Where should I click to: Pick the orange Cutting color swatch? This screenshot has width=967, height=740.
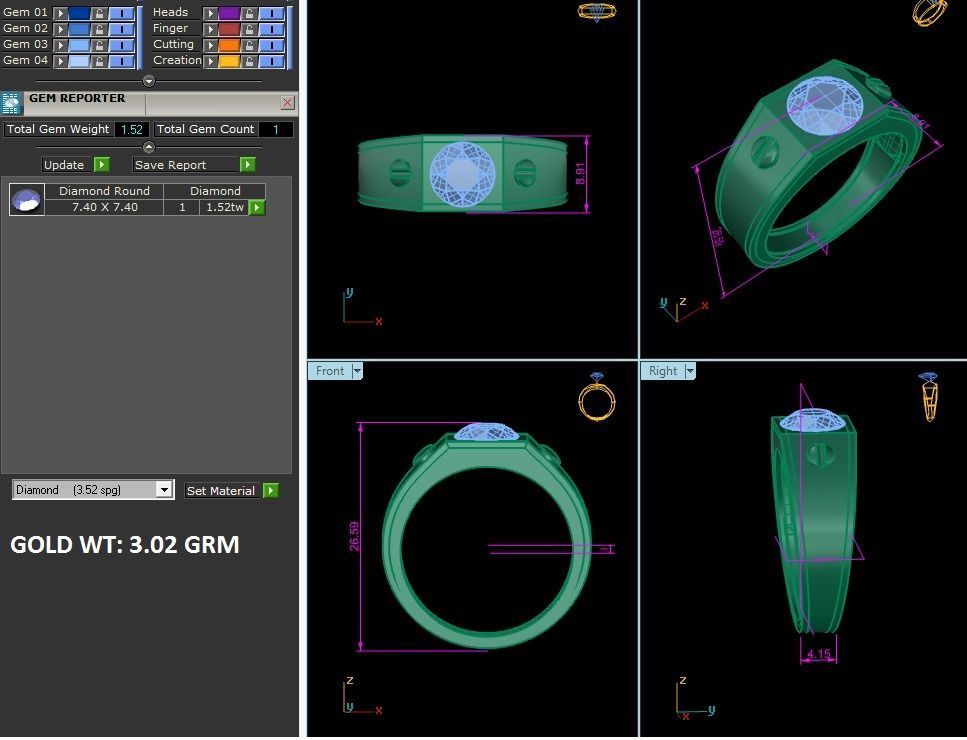point(229,45)
